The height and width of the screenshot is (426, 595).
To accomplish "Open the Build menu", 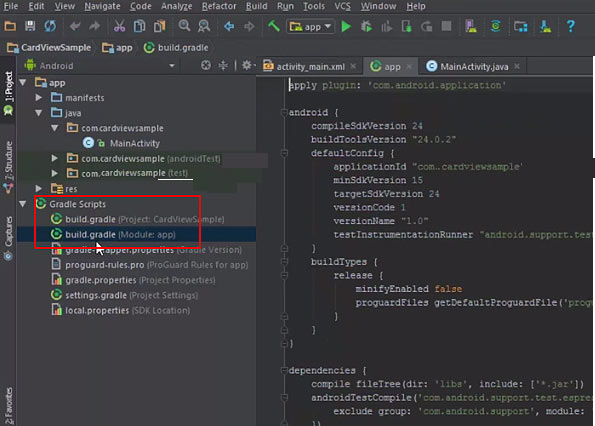I will (x=257, y=6).
